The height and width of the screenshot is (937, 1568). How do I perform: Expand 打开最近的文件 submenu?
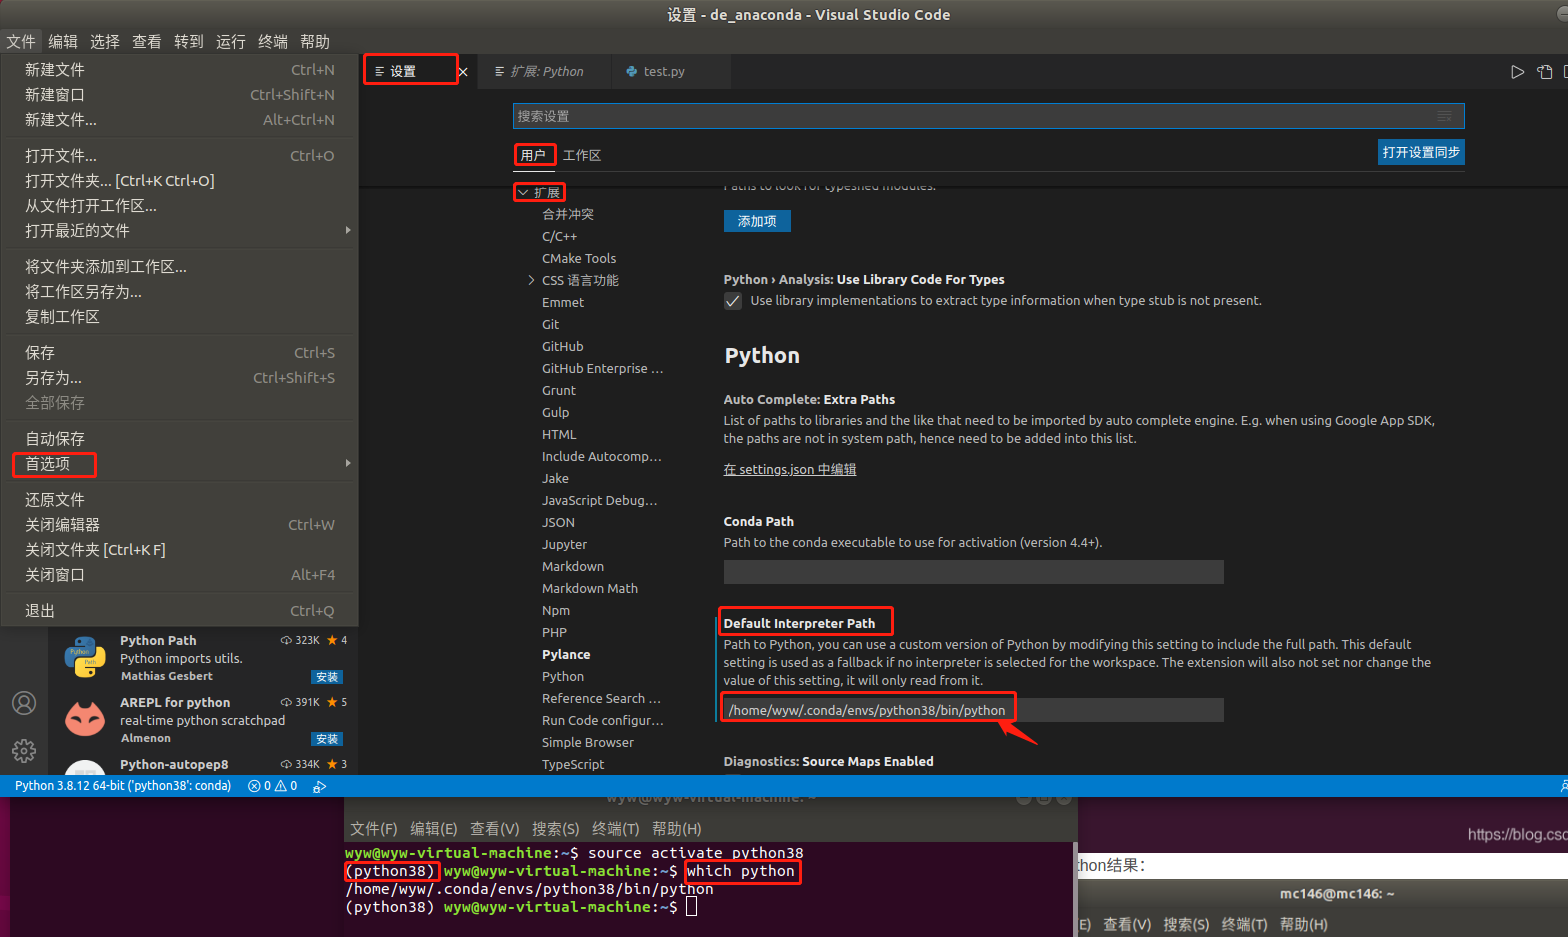point(180,231)
